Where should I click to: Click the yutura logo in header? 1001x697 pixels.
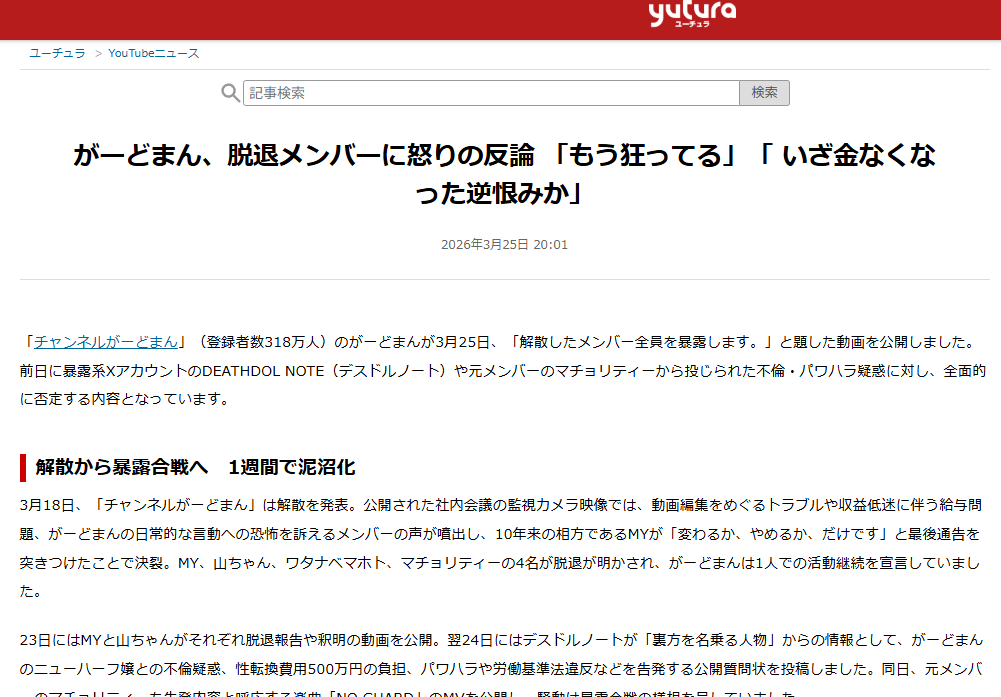(x=692, y=14)
